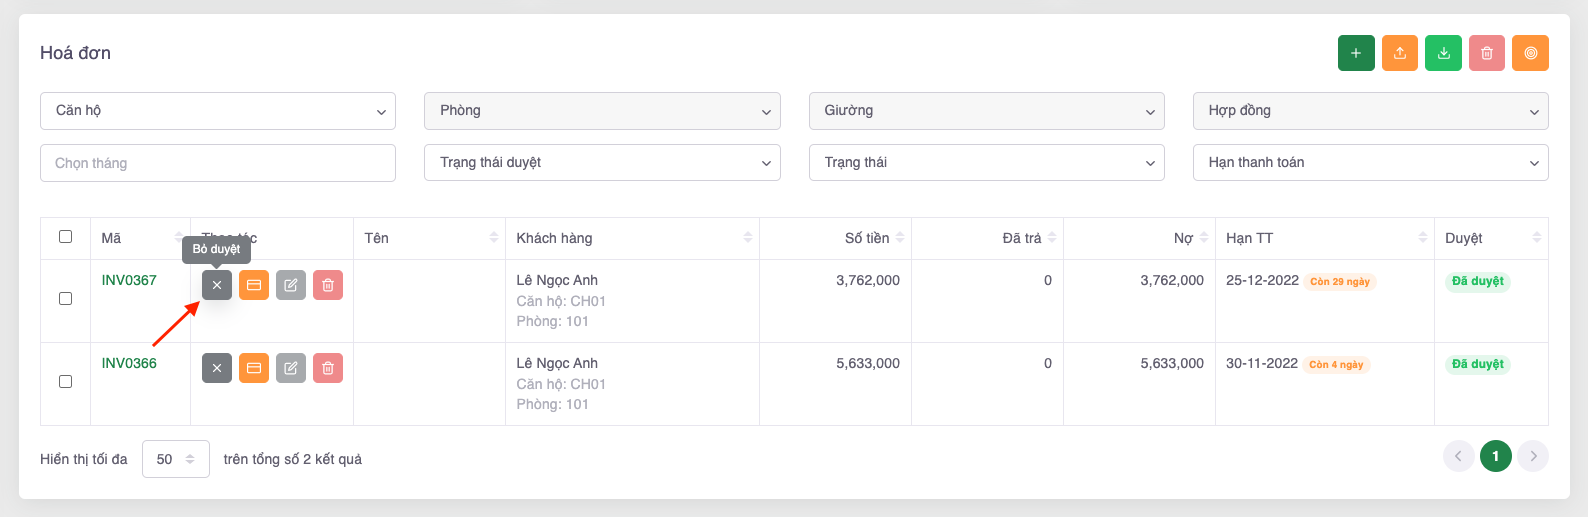Screen dimensions: 1588x517
Task: Toggle the select-all checkbox in table header
Action: [x=66, y=237]
